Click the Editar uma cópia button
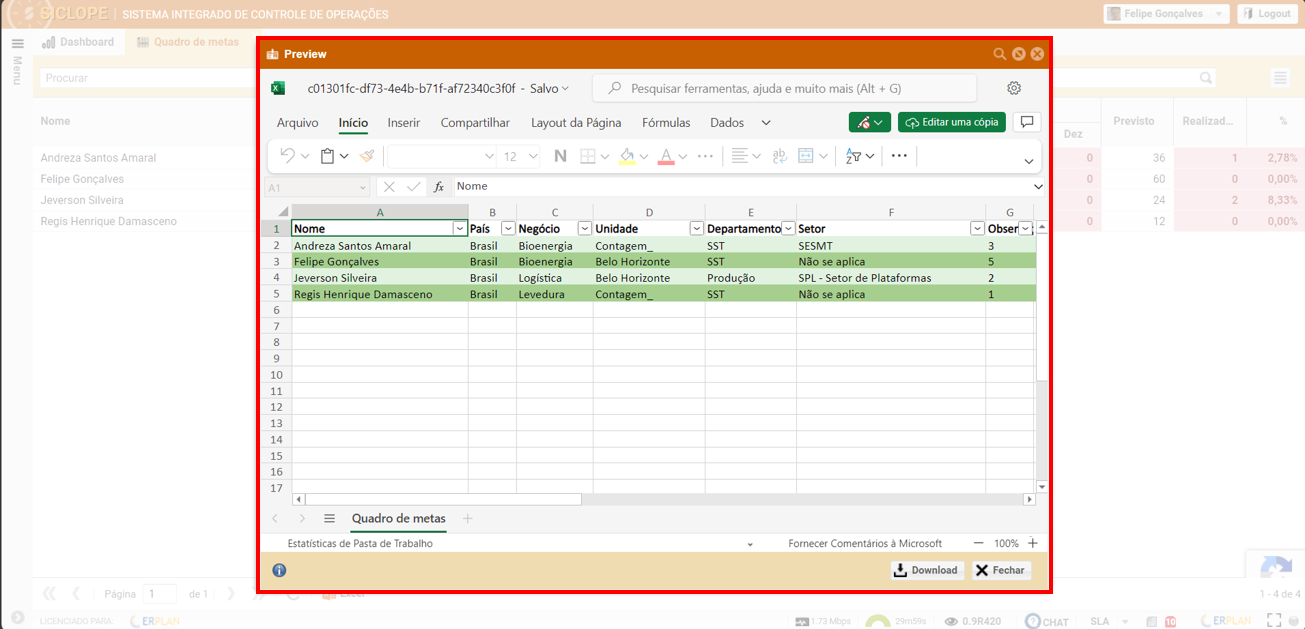The width and height of the screenshot is (1305, 629). [952, 122]
